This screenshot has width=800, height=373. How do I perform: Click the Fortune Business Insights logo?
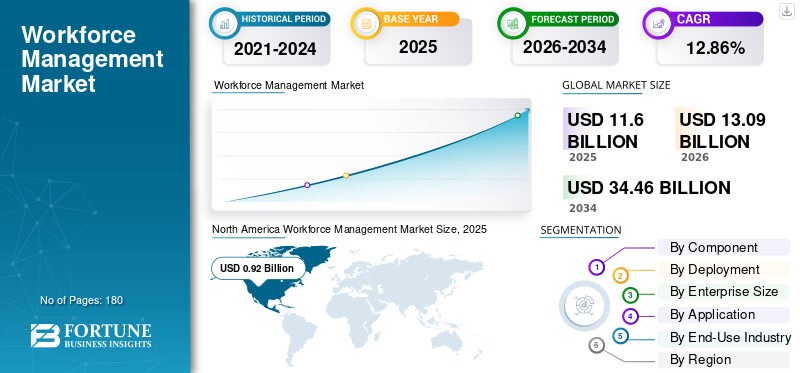[90, 336]
